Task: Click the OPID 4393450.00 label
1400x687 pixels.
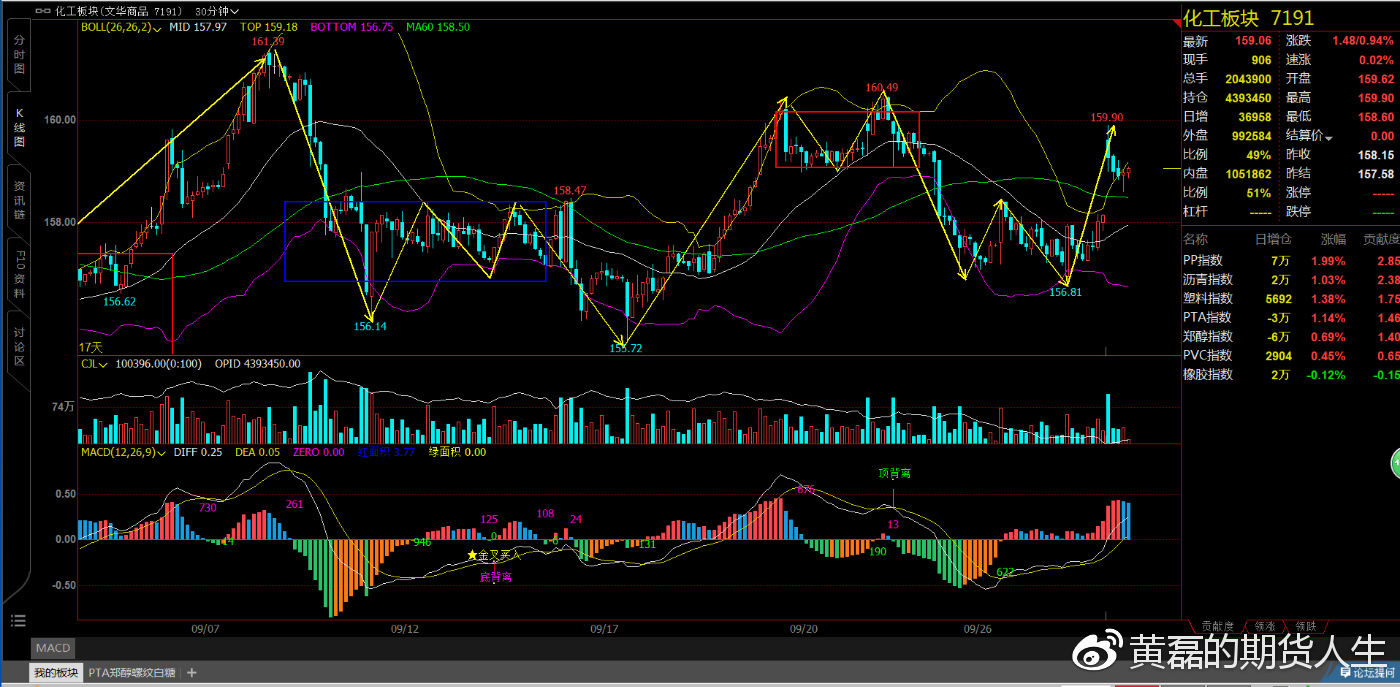Action: pos(258,364)
